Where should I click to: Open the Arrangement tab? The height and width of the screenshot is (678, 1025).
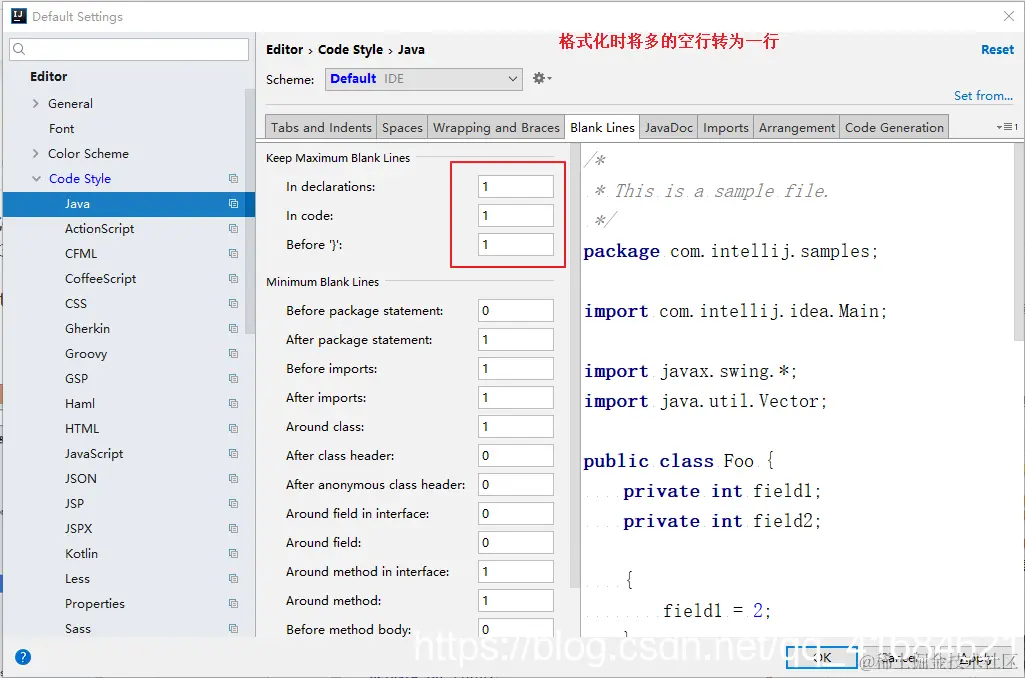tap(797, 127)
